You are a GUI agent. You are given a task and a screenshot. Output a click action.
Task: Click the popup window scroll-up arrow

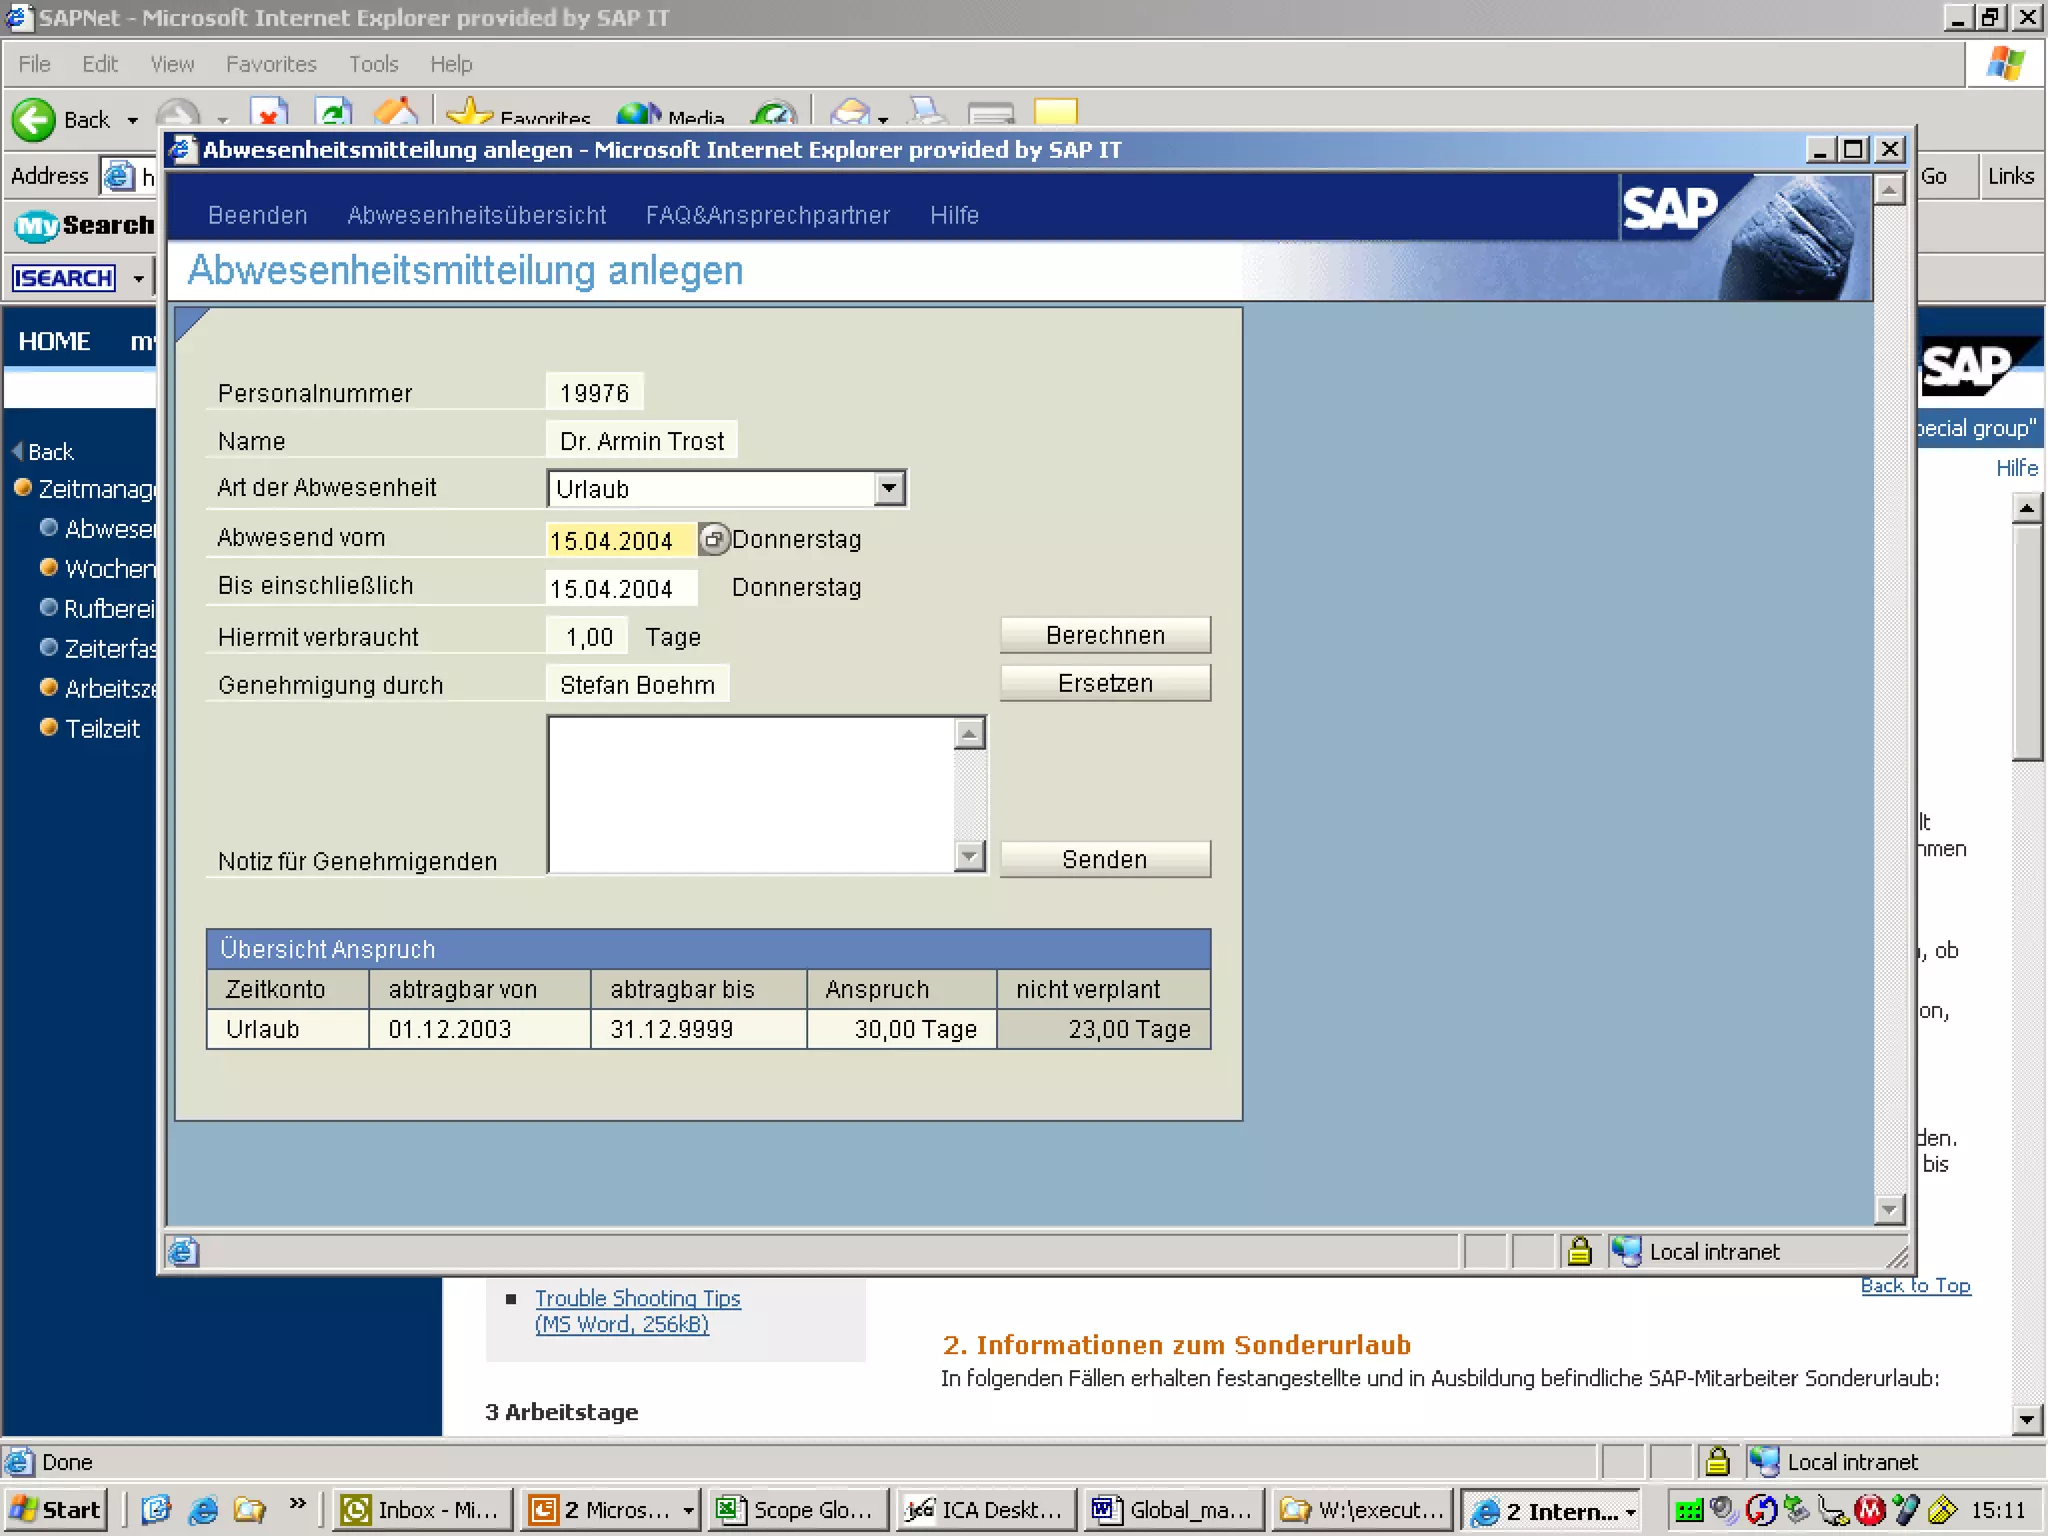[1888, 189]
